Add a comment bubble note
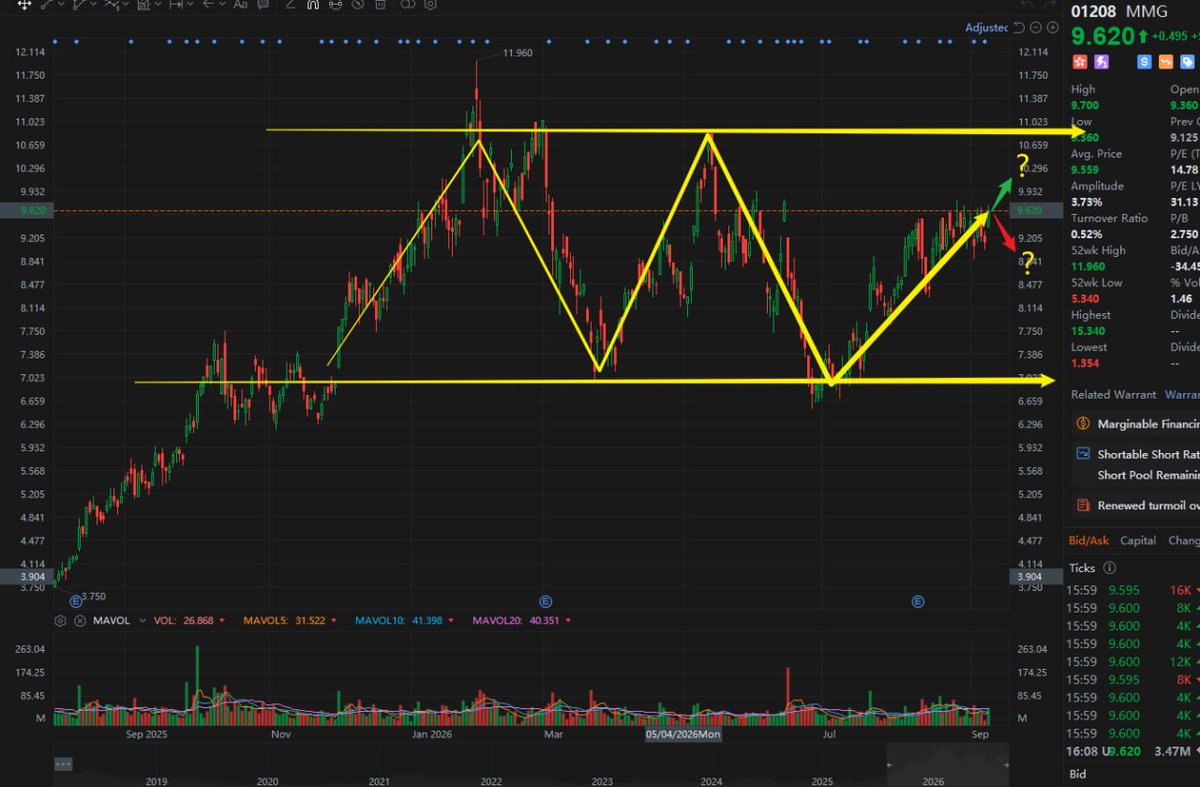1200x787 pixels. 262,4
